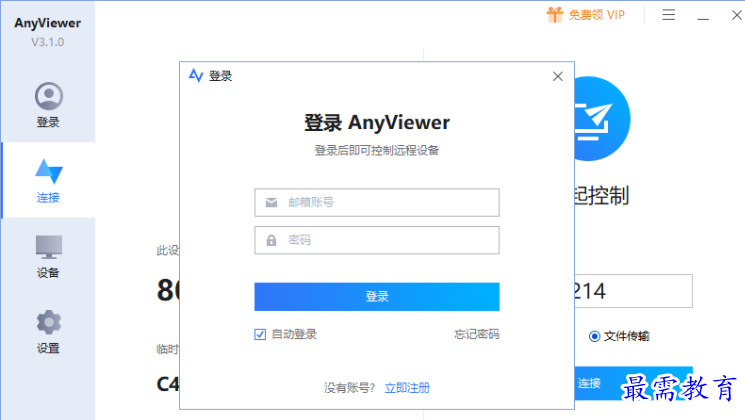Click the 登录后即可控制远程设备 subtitle text
This screenshot has height=420, width=745.
pyautogui.click(x=377, y=151)
